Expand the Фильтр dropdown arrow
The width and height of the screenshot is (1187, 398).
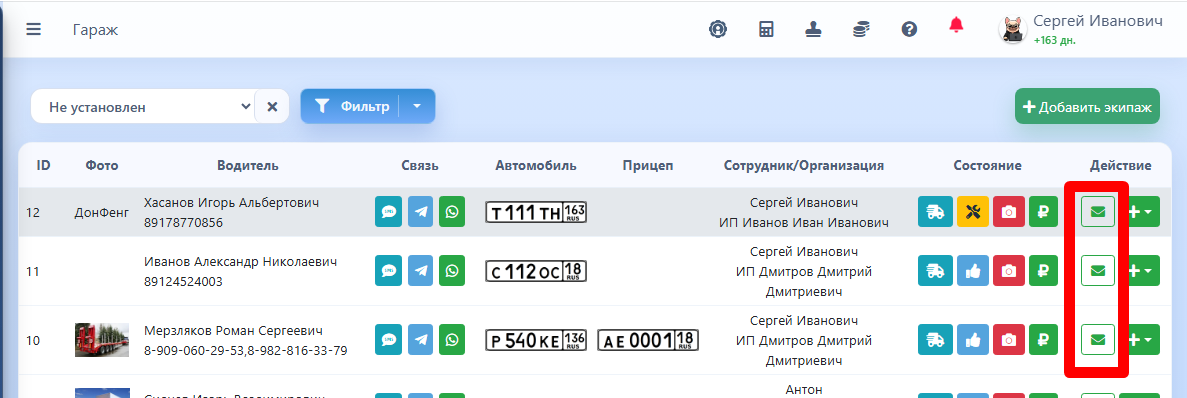coord(416,107)
